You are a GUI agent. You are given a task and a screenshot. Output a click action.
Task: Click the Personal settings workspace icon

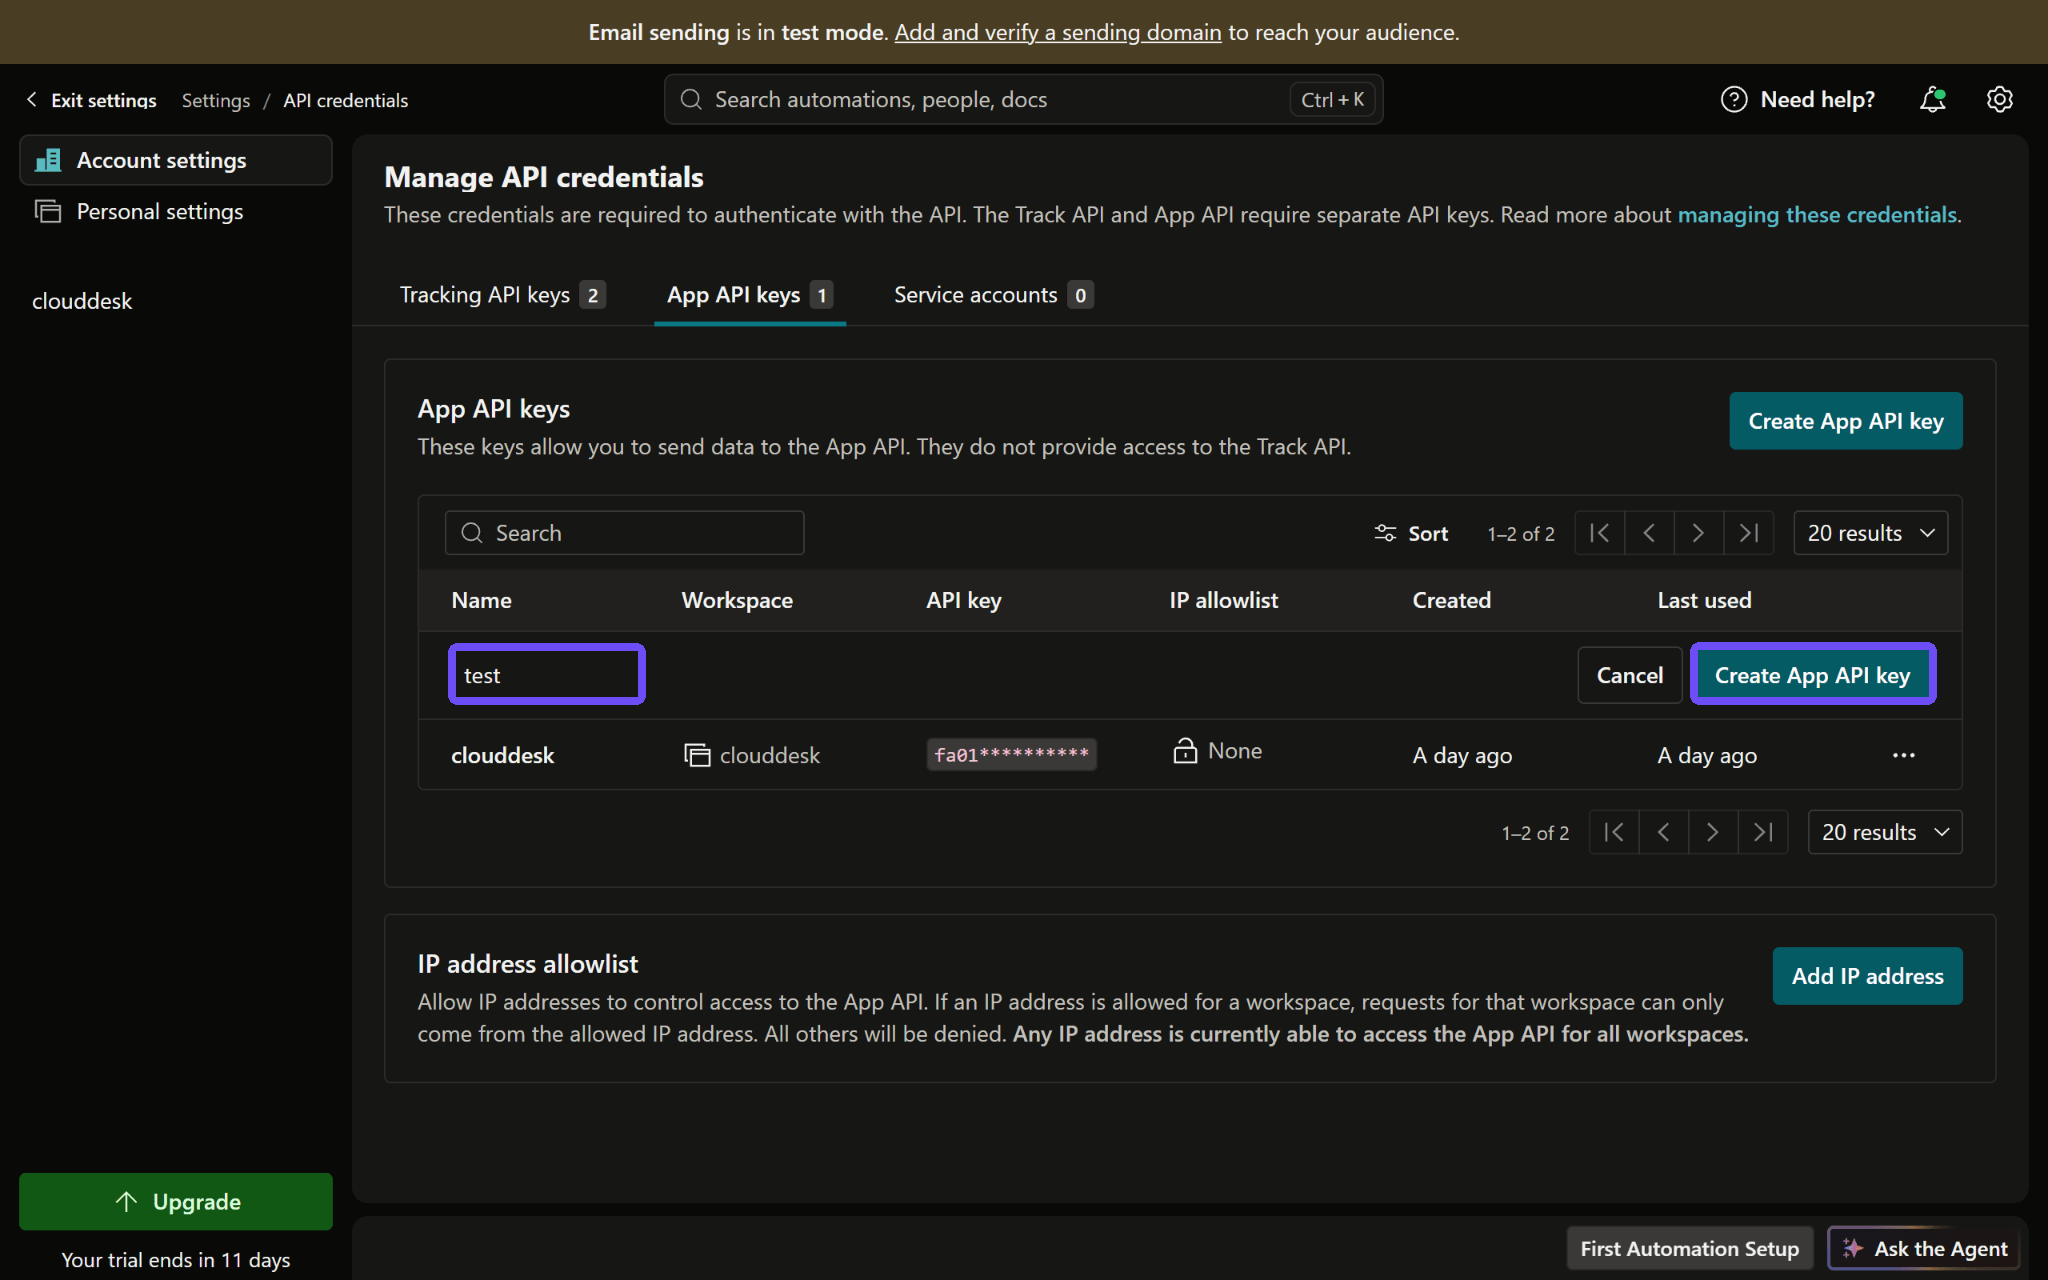[48, 211]
